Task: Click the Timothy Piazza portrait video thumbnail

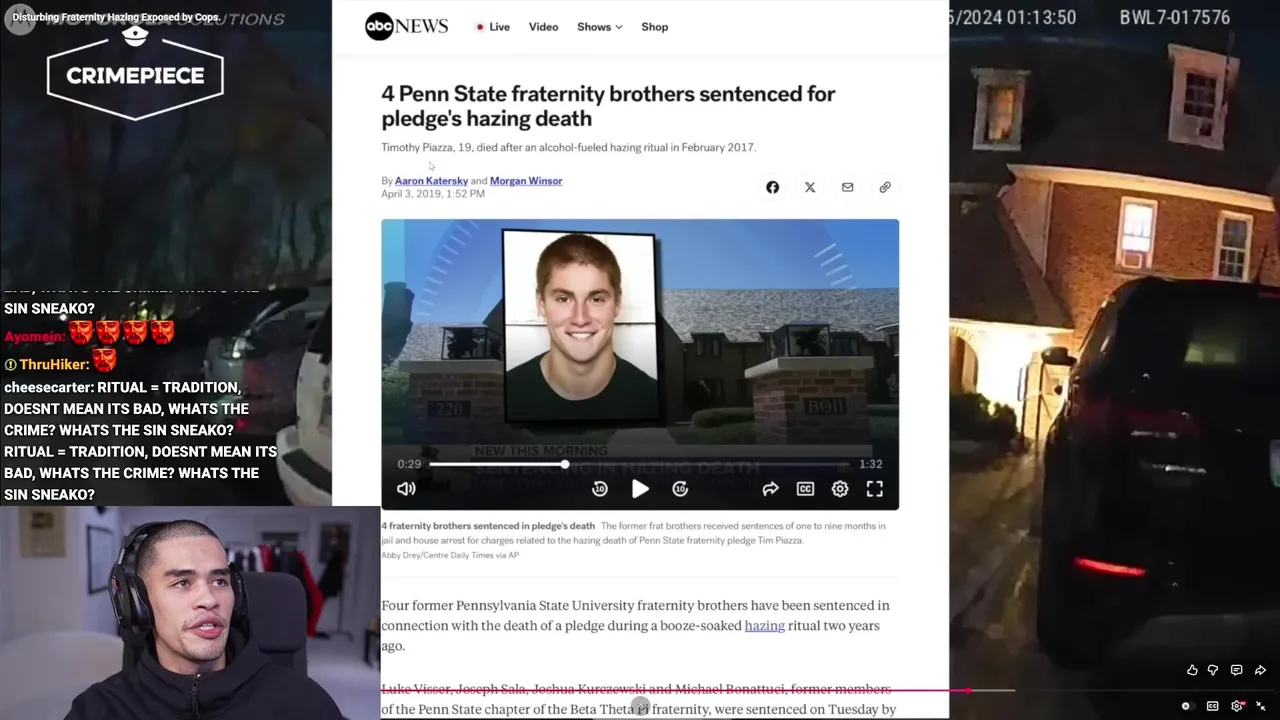Action: tap(580, 327)
